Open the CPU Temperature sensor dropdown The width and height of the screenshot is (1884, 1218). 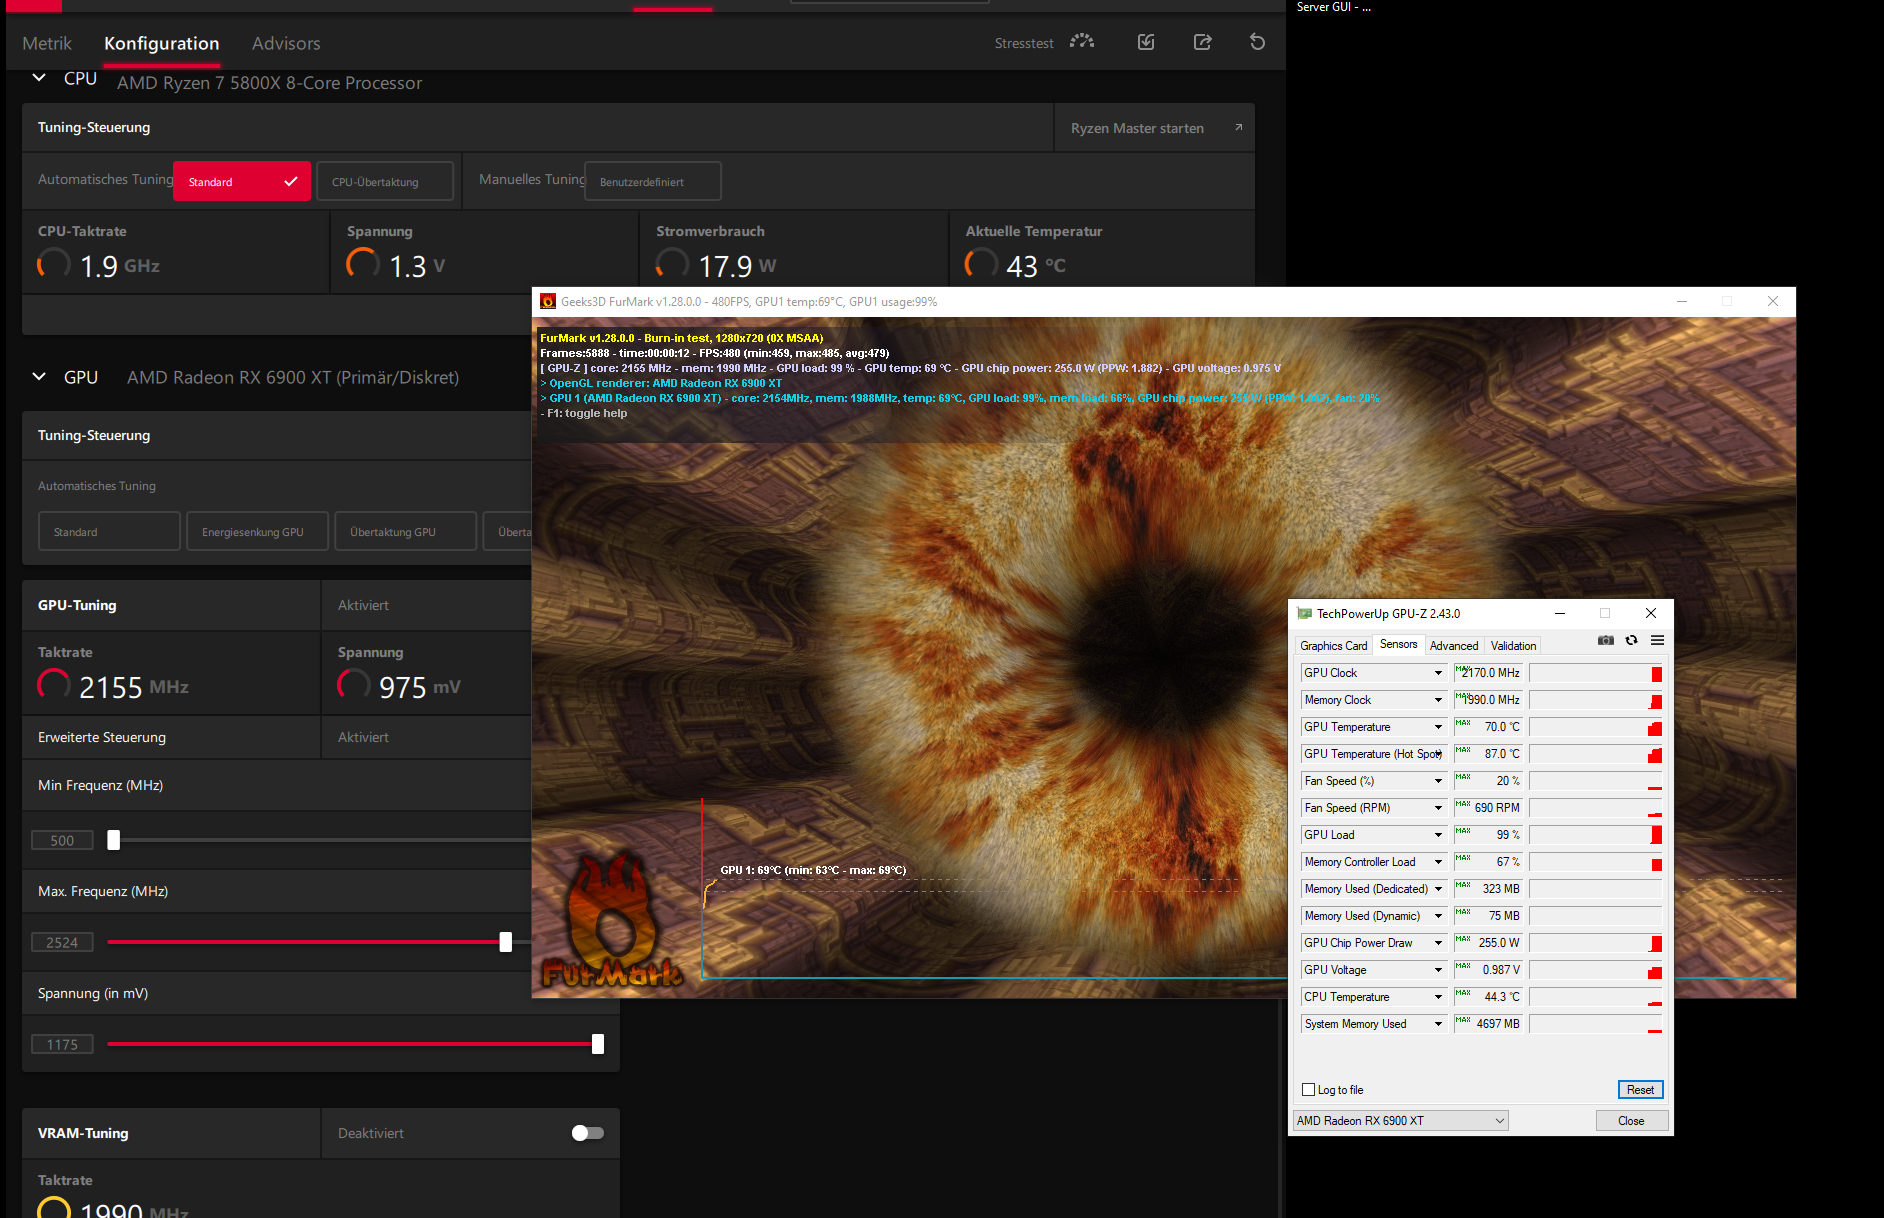point(1438,997)
